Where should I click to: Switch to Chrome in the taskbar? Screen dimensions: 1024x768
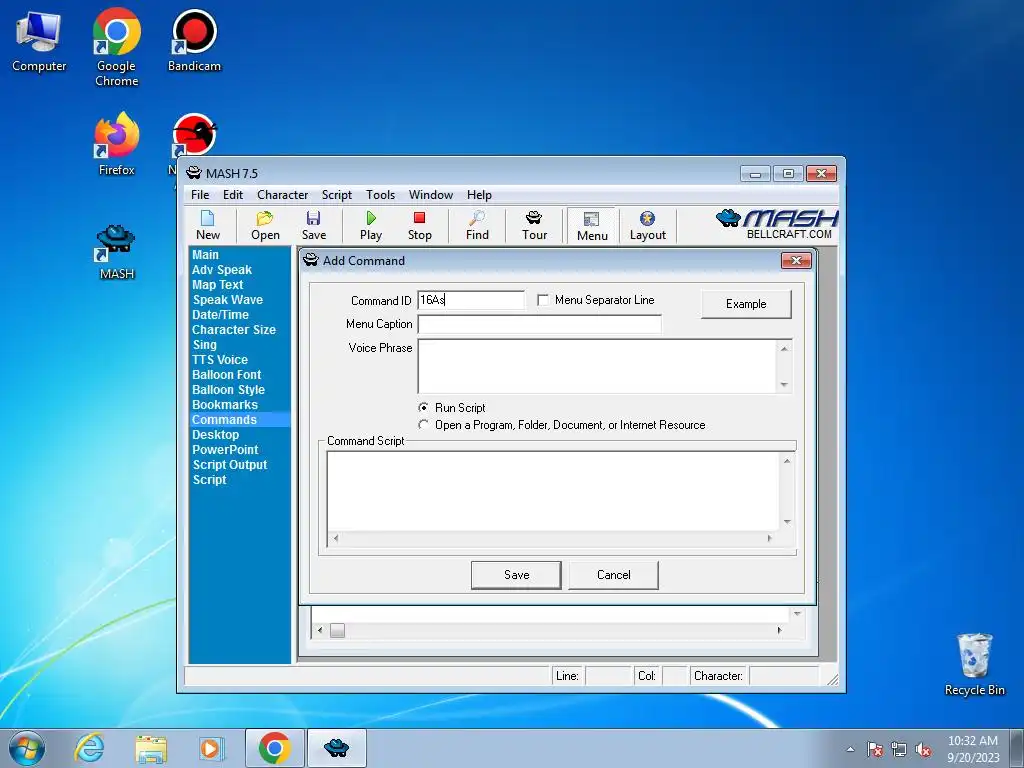click(x=274, y=748)
